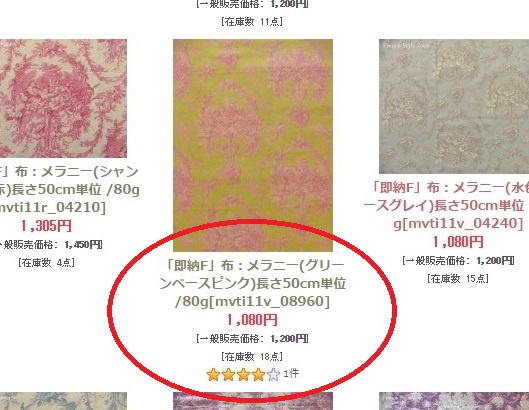529x410 pixels.
Task: Click the second gold review star
Action: pyautogui.click(x=228, y=375)
